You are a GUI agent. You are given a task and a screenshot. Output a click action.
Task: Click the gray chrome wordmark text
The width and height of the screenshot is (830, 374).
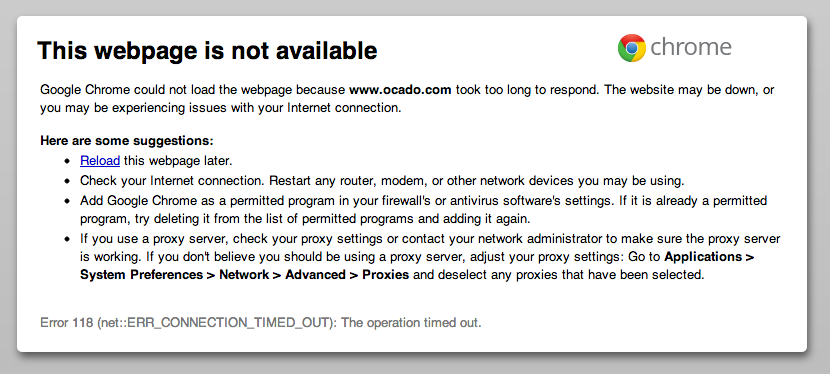click(691, 48)
